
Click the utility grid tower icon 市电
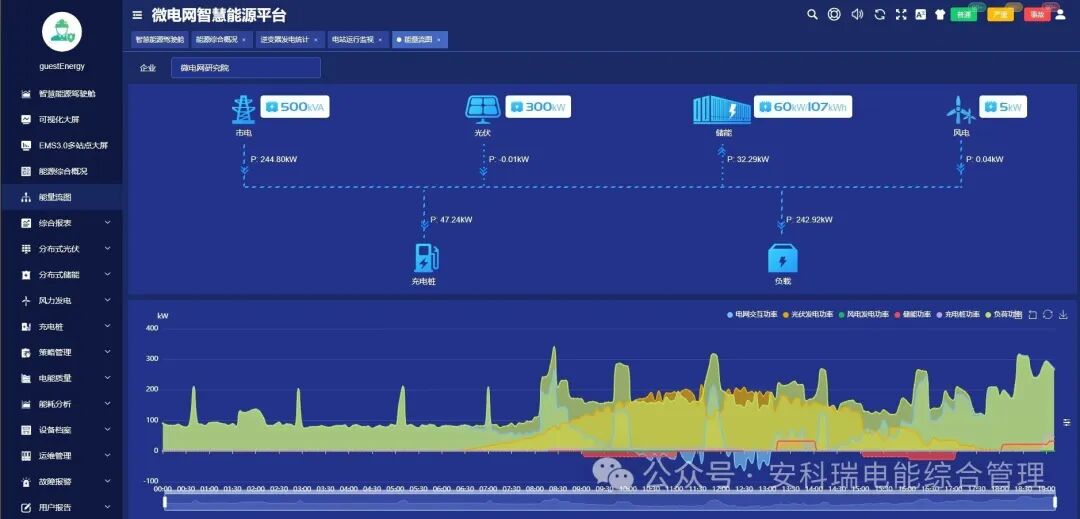(243, 109)
